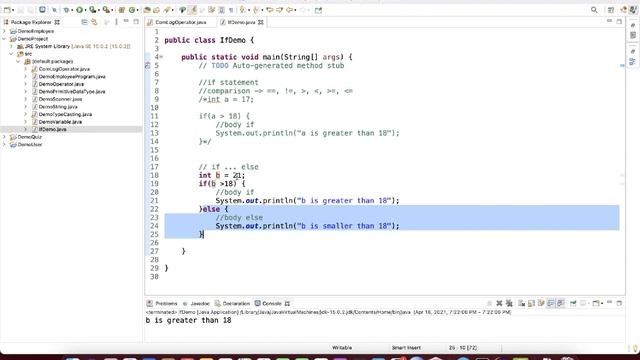
Task: Click line 18 code 'int b = 21;'
Action: 222,176
